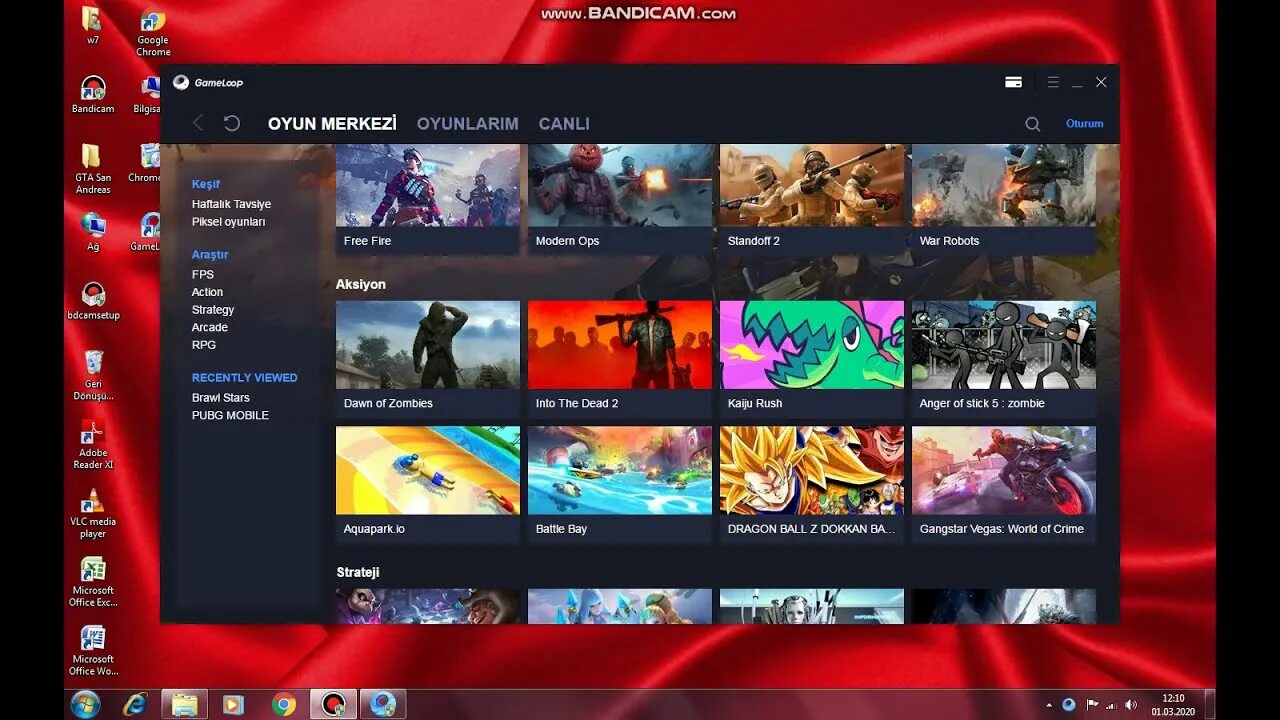
Task: Click the payment card icon in title bar
Action: tap(1013, 81)
